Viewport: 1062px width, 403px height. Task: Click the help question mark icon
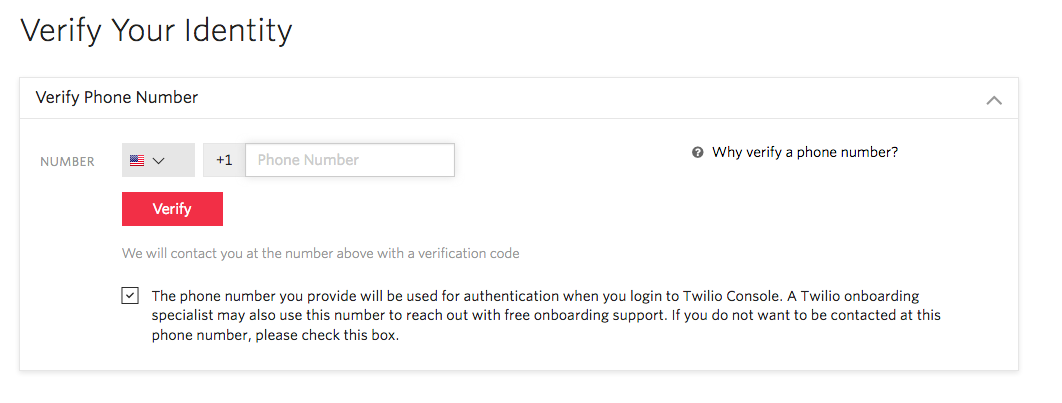698,153
